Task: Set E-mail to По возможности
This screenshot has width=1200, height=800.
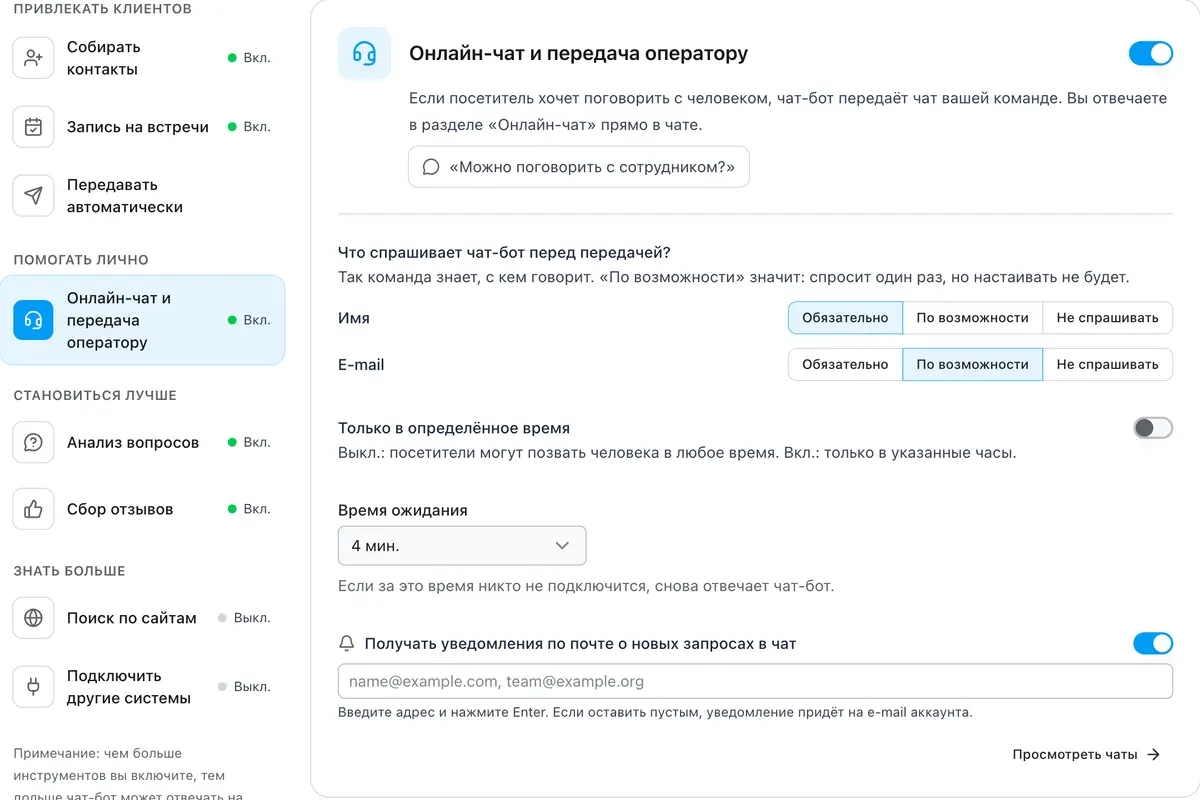Action: (x=972, y=365)
